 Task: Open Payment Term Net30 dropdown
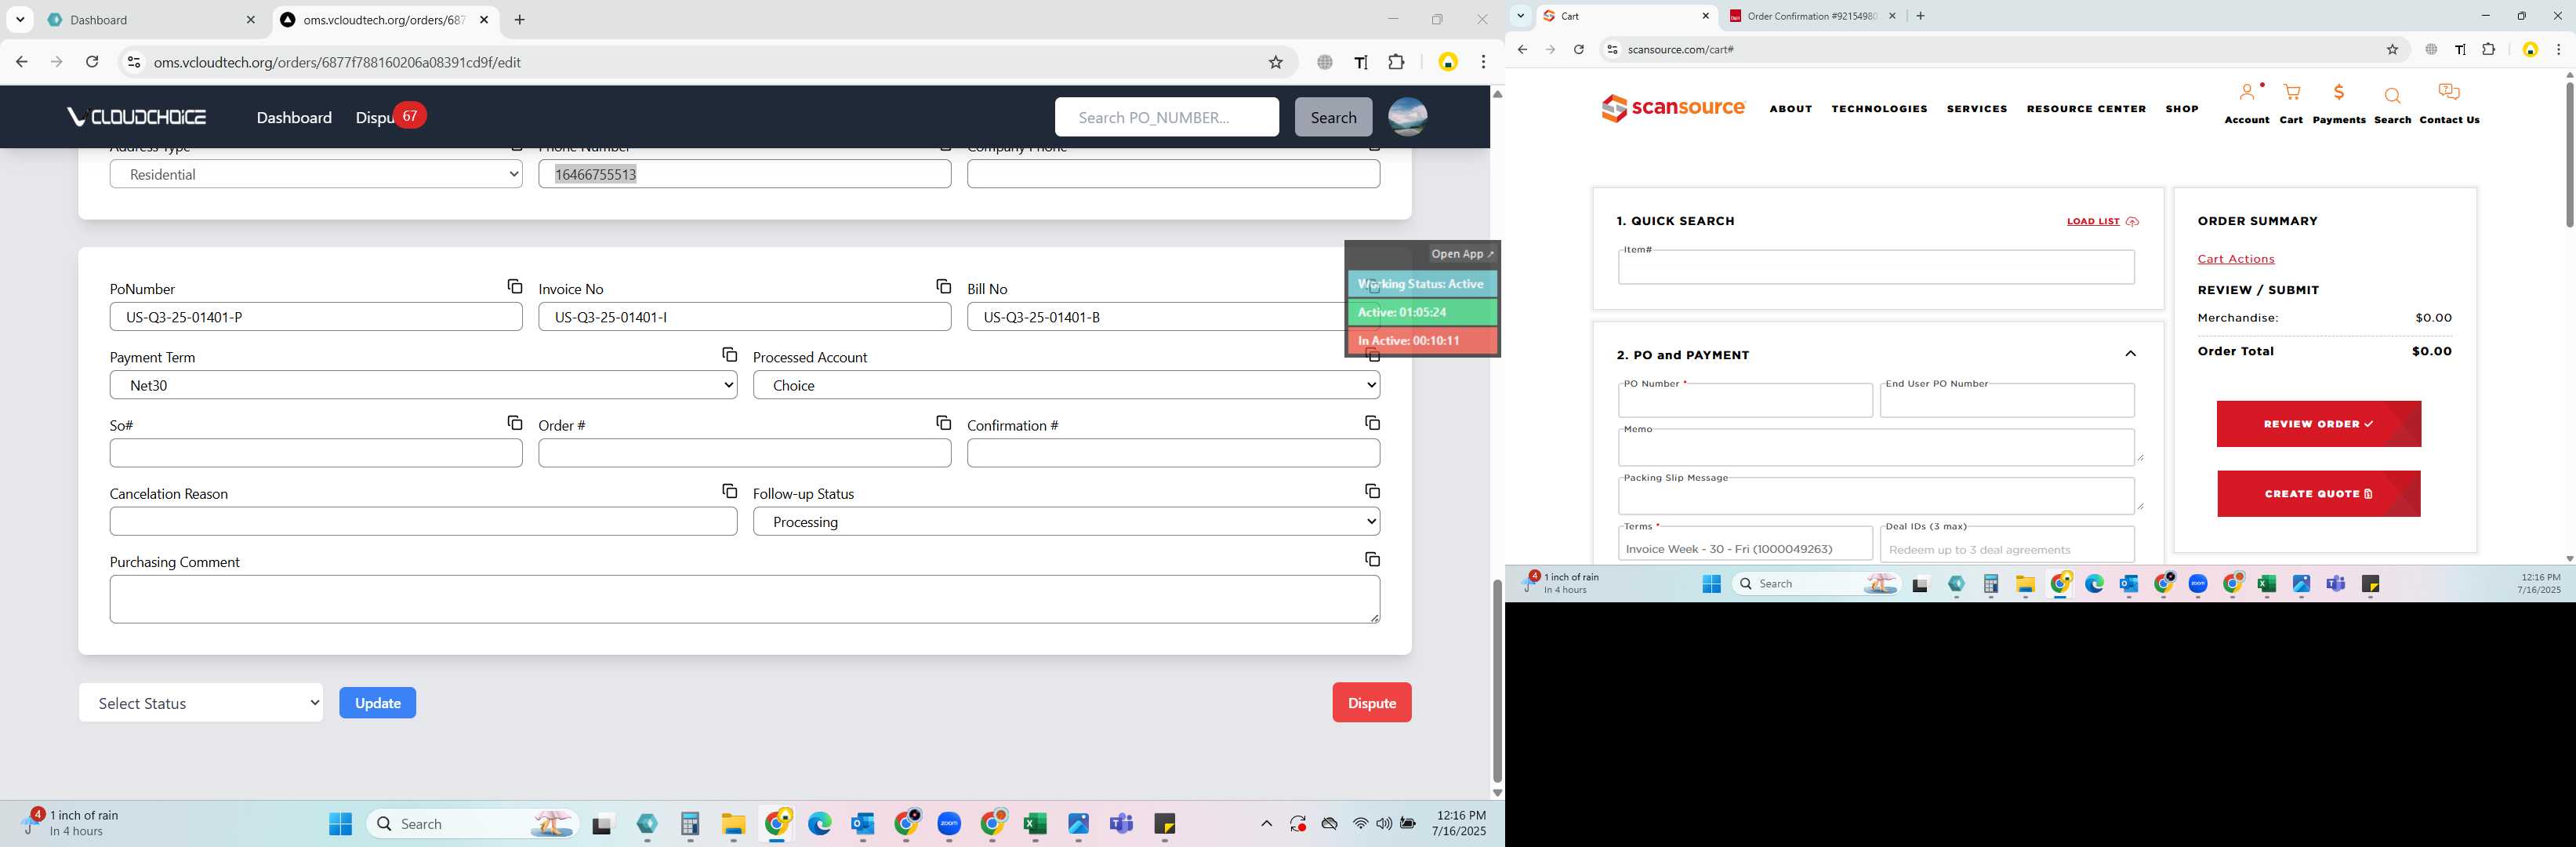point(423,385)
